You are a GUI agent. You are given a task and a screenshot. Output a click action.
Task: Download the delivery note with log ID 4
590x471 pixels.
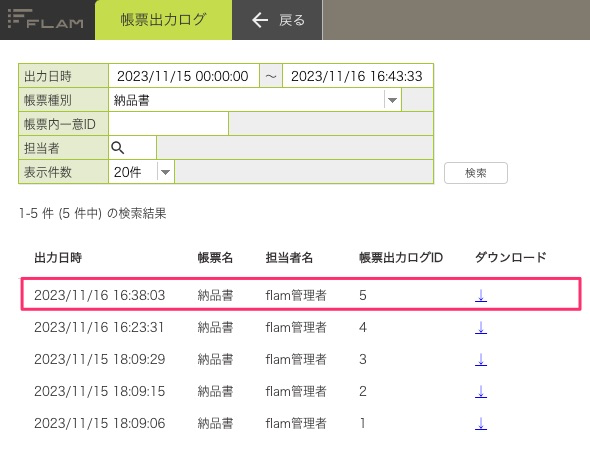pyautogui.click(x=481, y=327)
